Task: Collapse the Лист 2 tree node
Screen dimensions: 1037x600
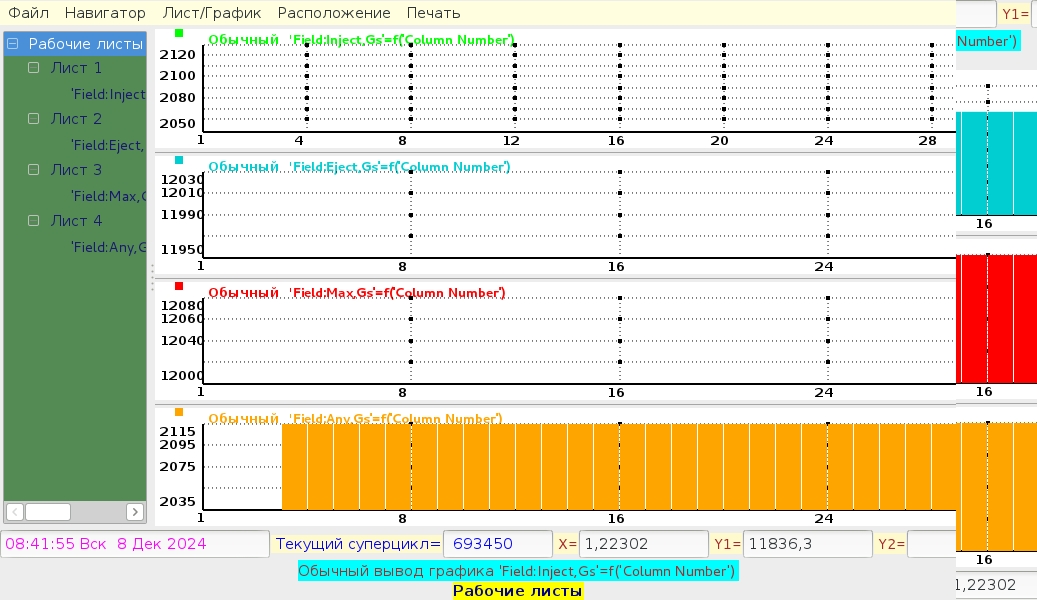Action: pyautogui.click(x=34, y=119)
